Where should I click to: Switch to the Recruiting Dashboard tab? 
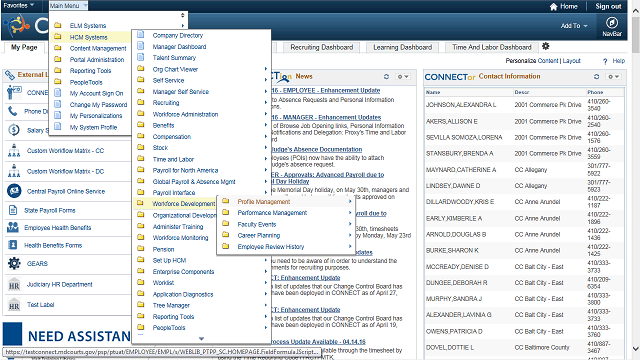(322, 47)
